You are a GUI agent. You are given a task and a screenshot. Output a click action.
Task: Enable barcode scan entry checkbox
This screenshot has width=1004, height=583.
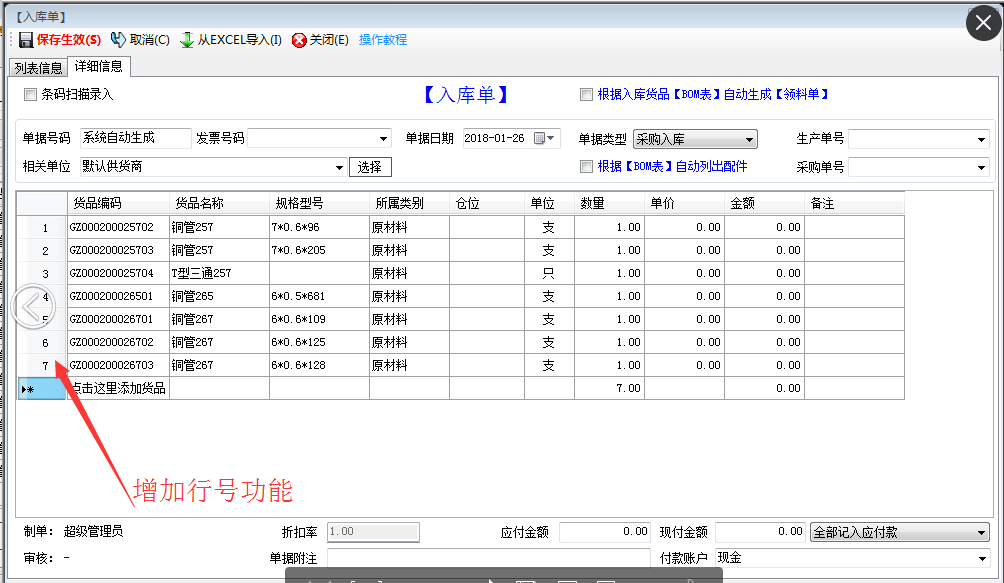(x=30, y=95)
